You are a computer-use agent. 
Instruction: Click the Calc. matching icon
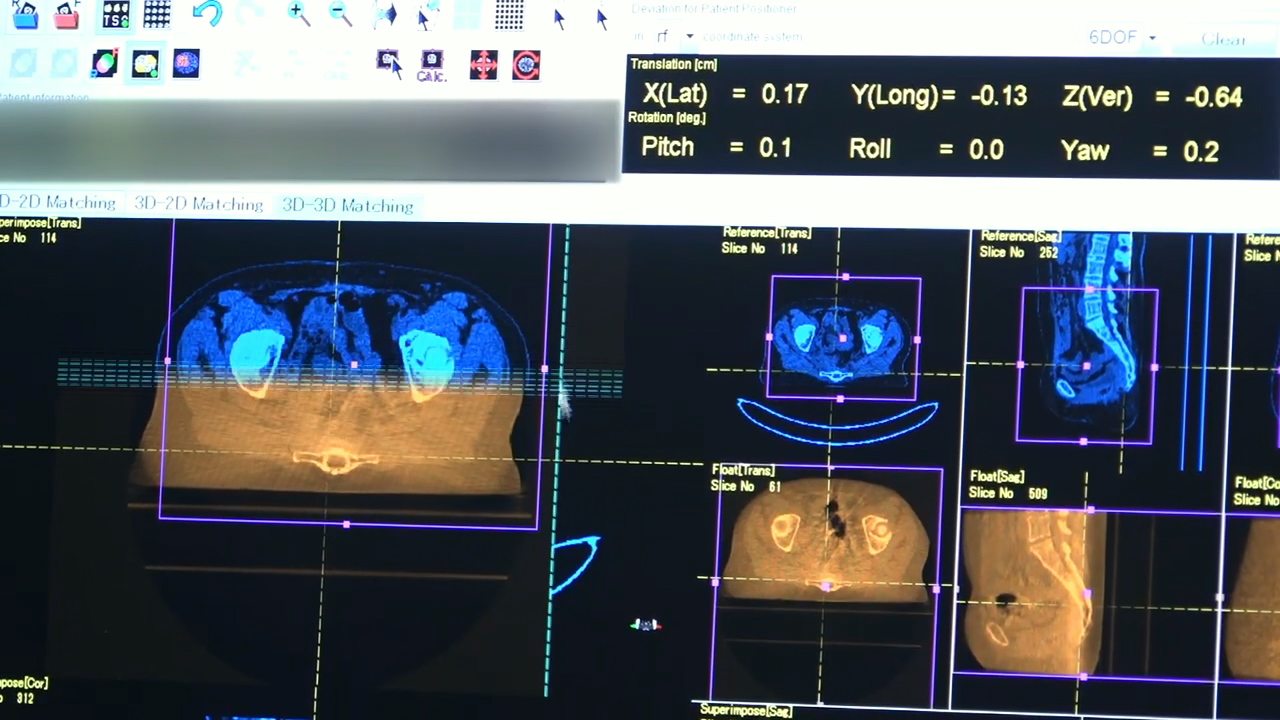click(431, 66)
